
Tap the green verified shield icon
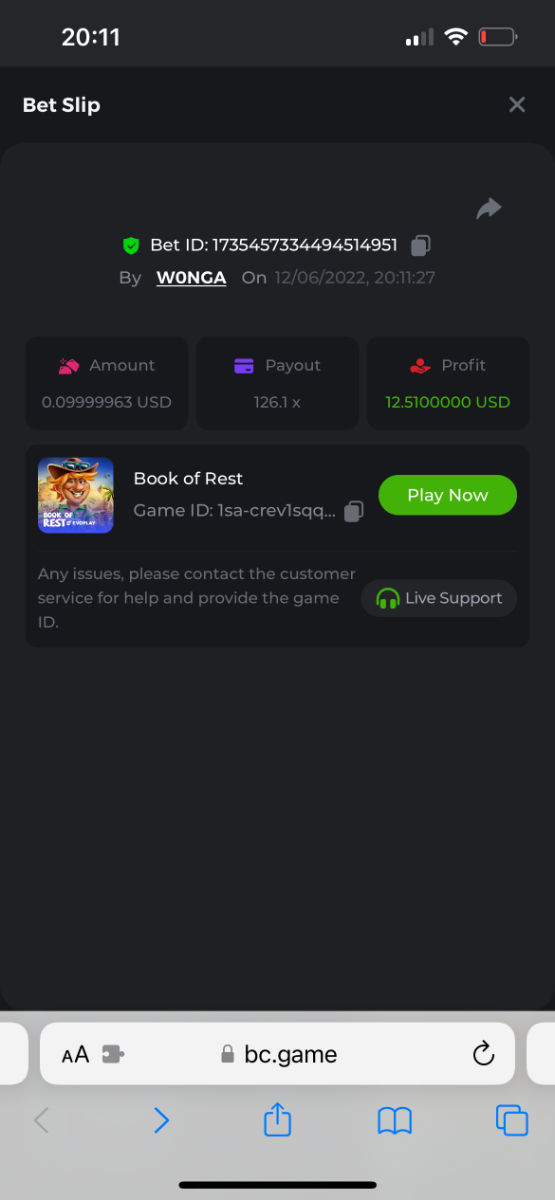[131, 245]
